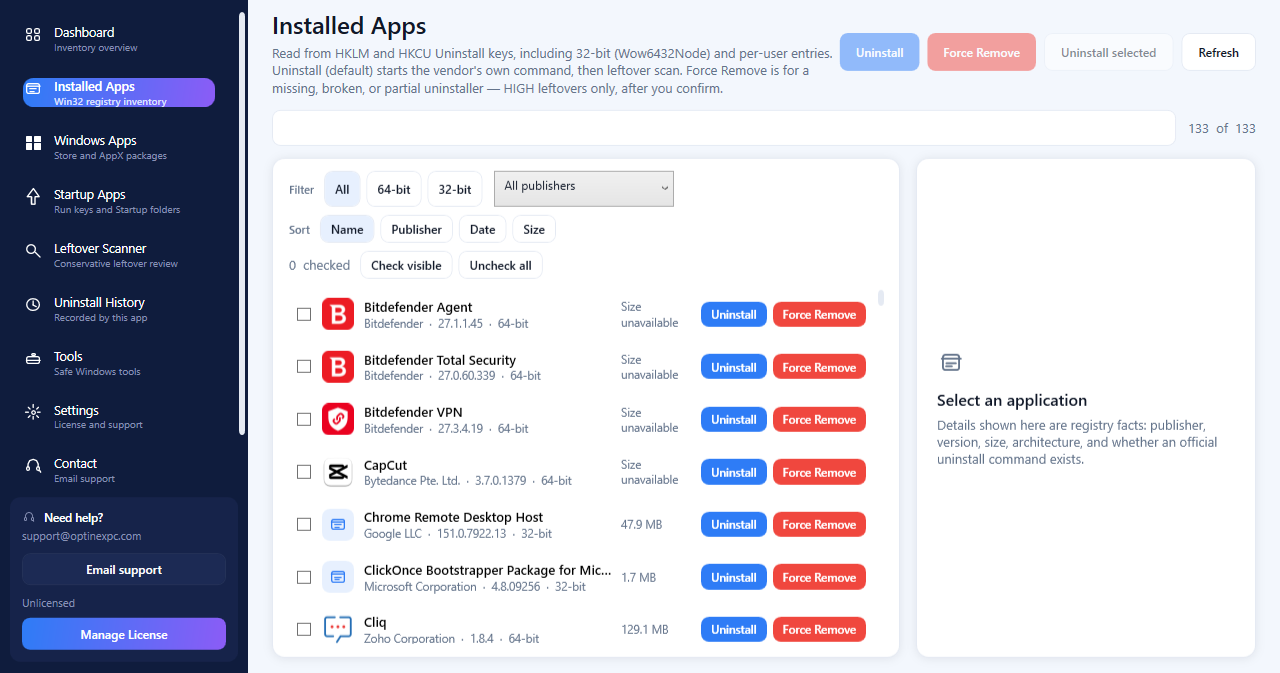Image resolution: width=1280 pixels, height=673 pixels.
Task: Open the Settings page
Action: pos(119,416)
